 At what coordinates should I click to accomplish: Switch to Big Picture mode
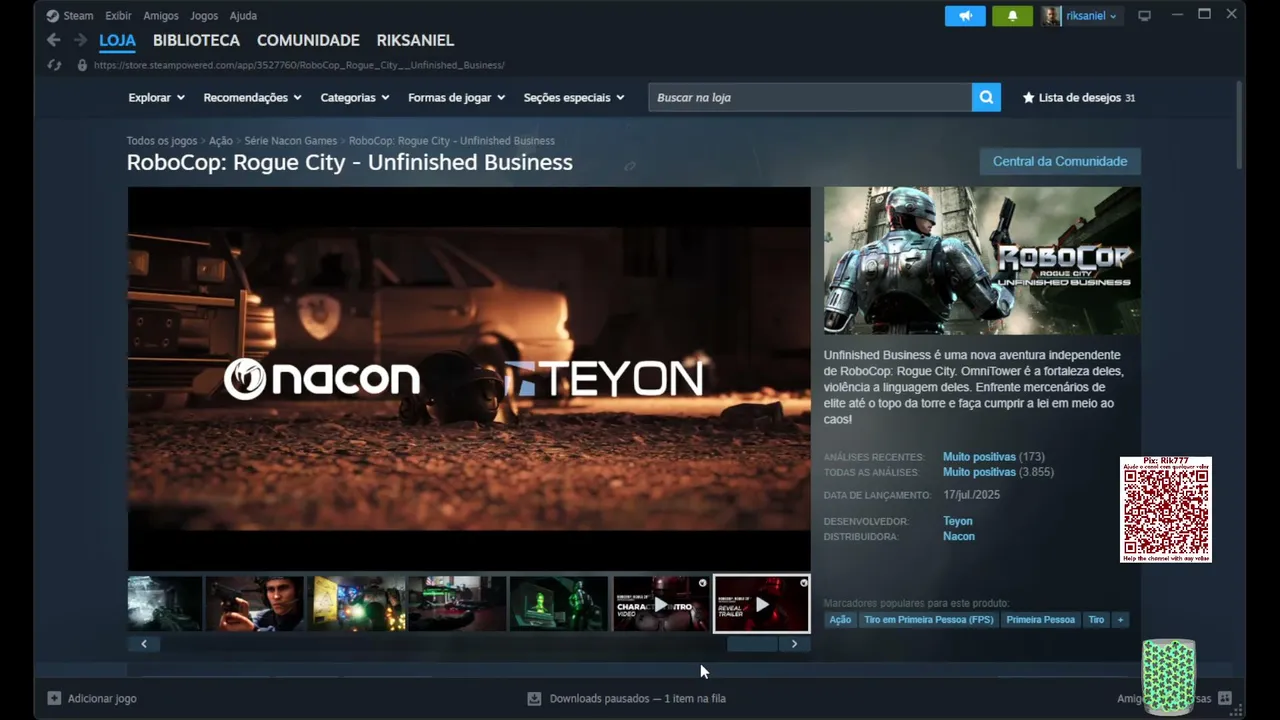coord(1145,16)
